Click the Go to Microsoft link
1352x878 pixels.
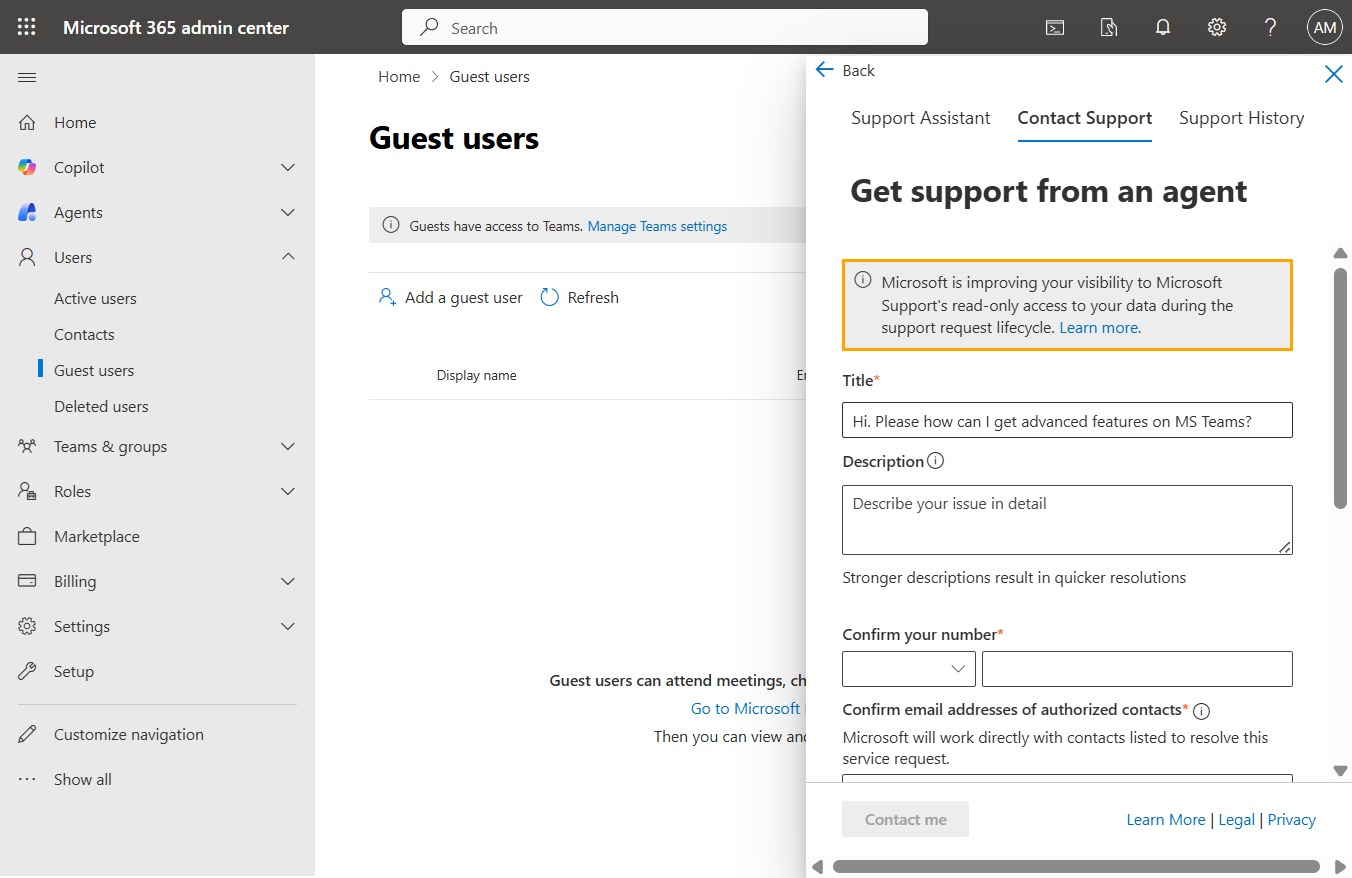point(746,708)
